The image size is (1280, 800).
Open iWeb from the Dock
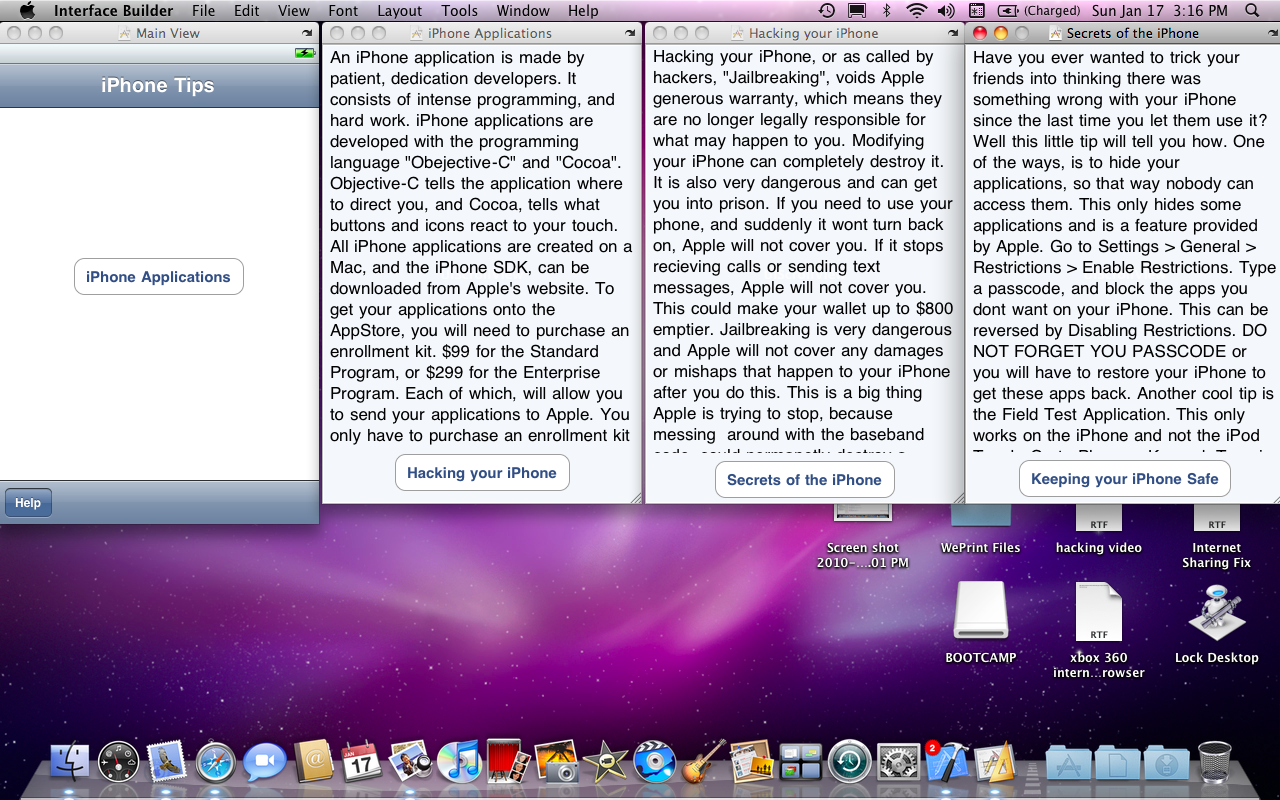[x=751, y=762]
